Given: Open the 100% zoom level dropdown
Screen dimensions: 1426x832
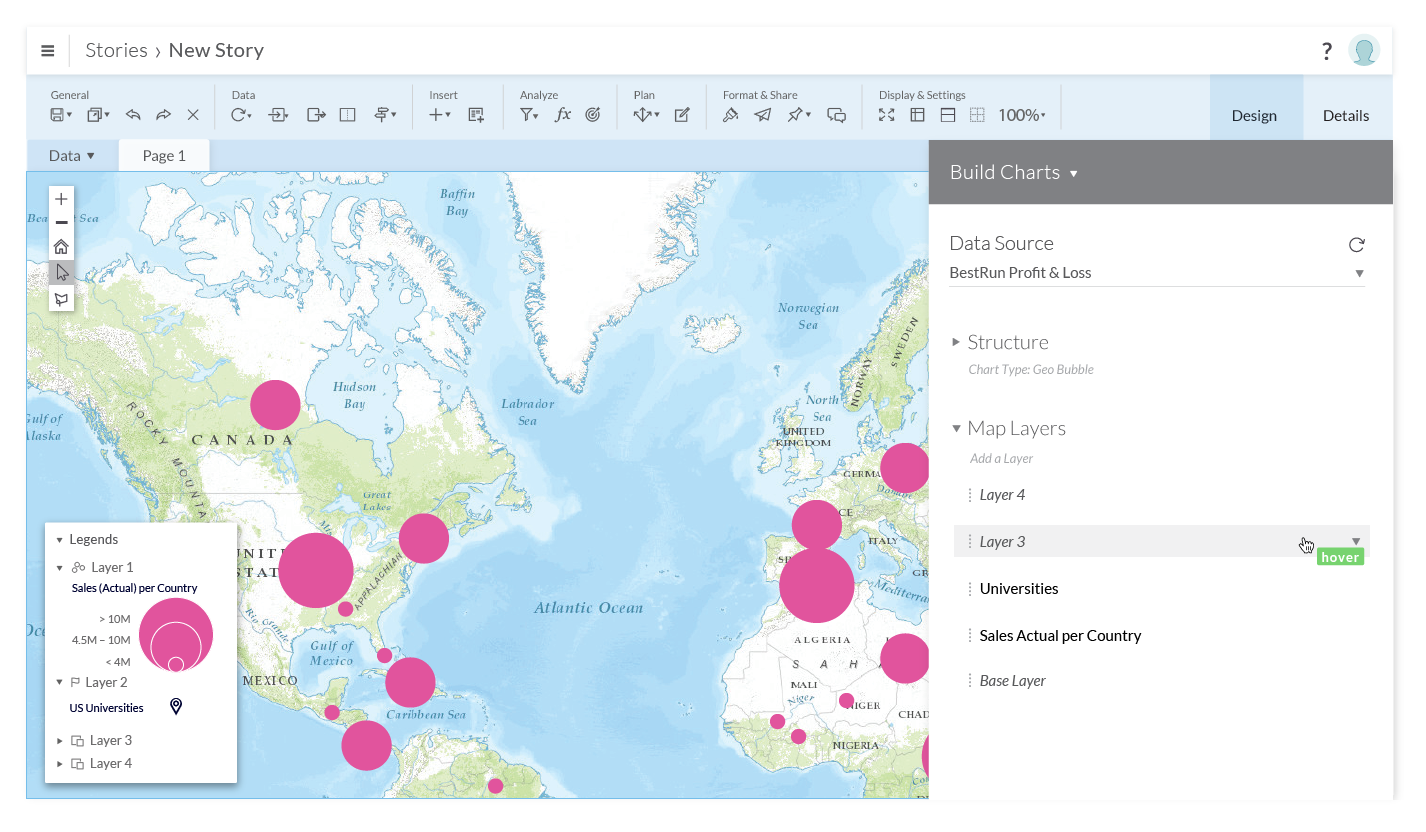Looking at the screenshot, I should click(1021, 115).
